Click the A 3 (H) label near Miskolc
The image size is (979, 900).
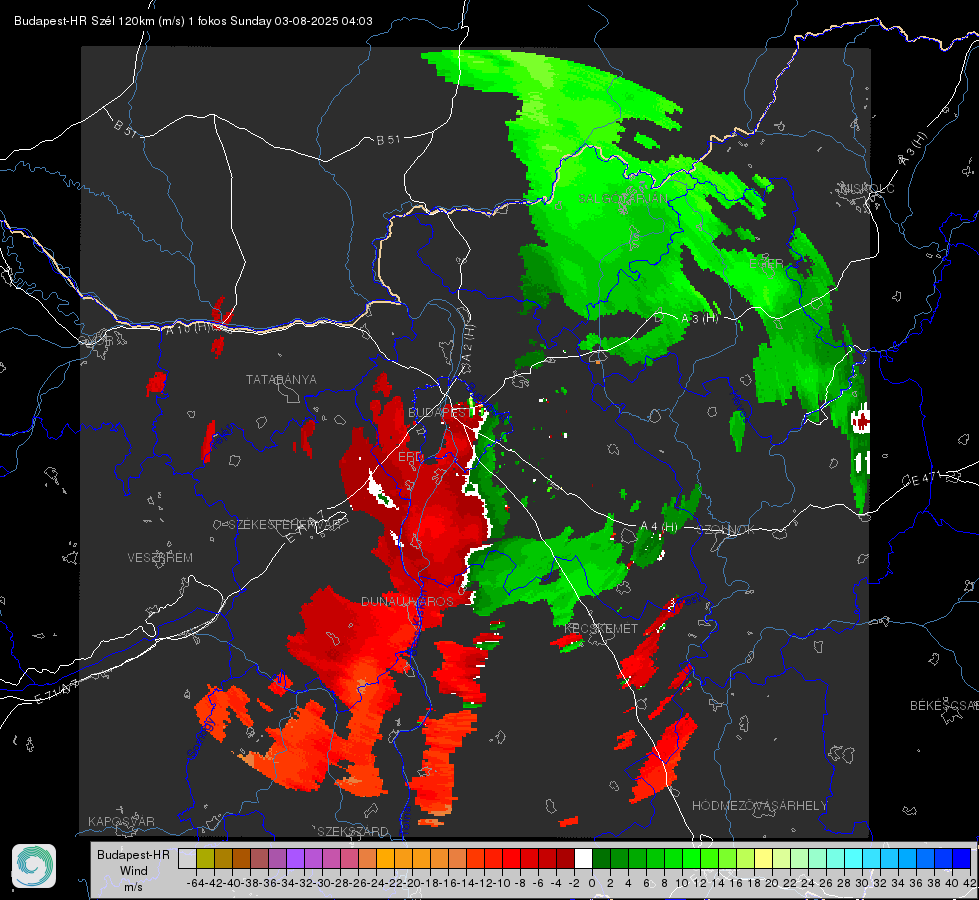pos(913,149)
